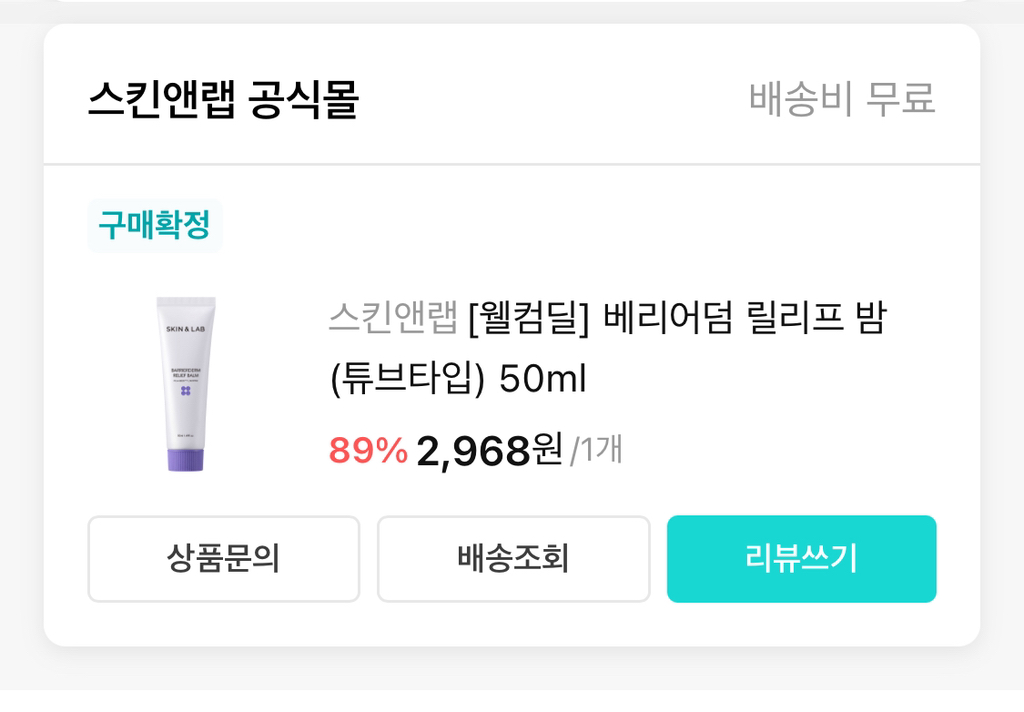The width and height of the screenshot is (1024, 712).
Task: Click the 89% discount rate text
Action: (368, 451)
